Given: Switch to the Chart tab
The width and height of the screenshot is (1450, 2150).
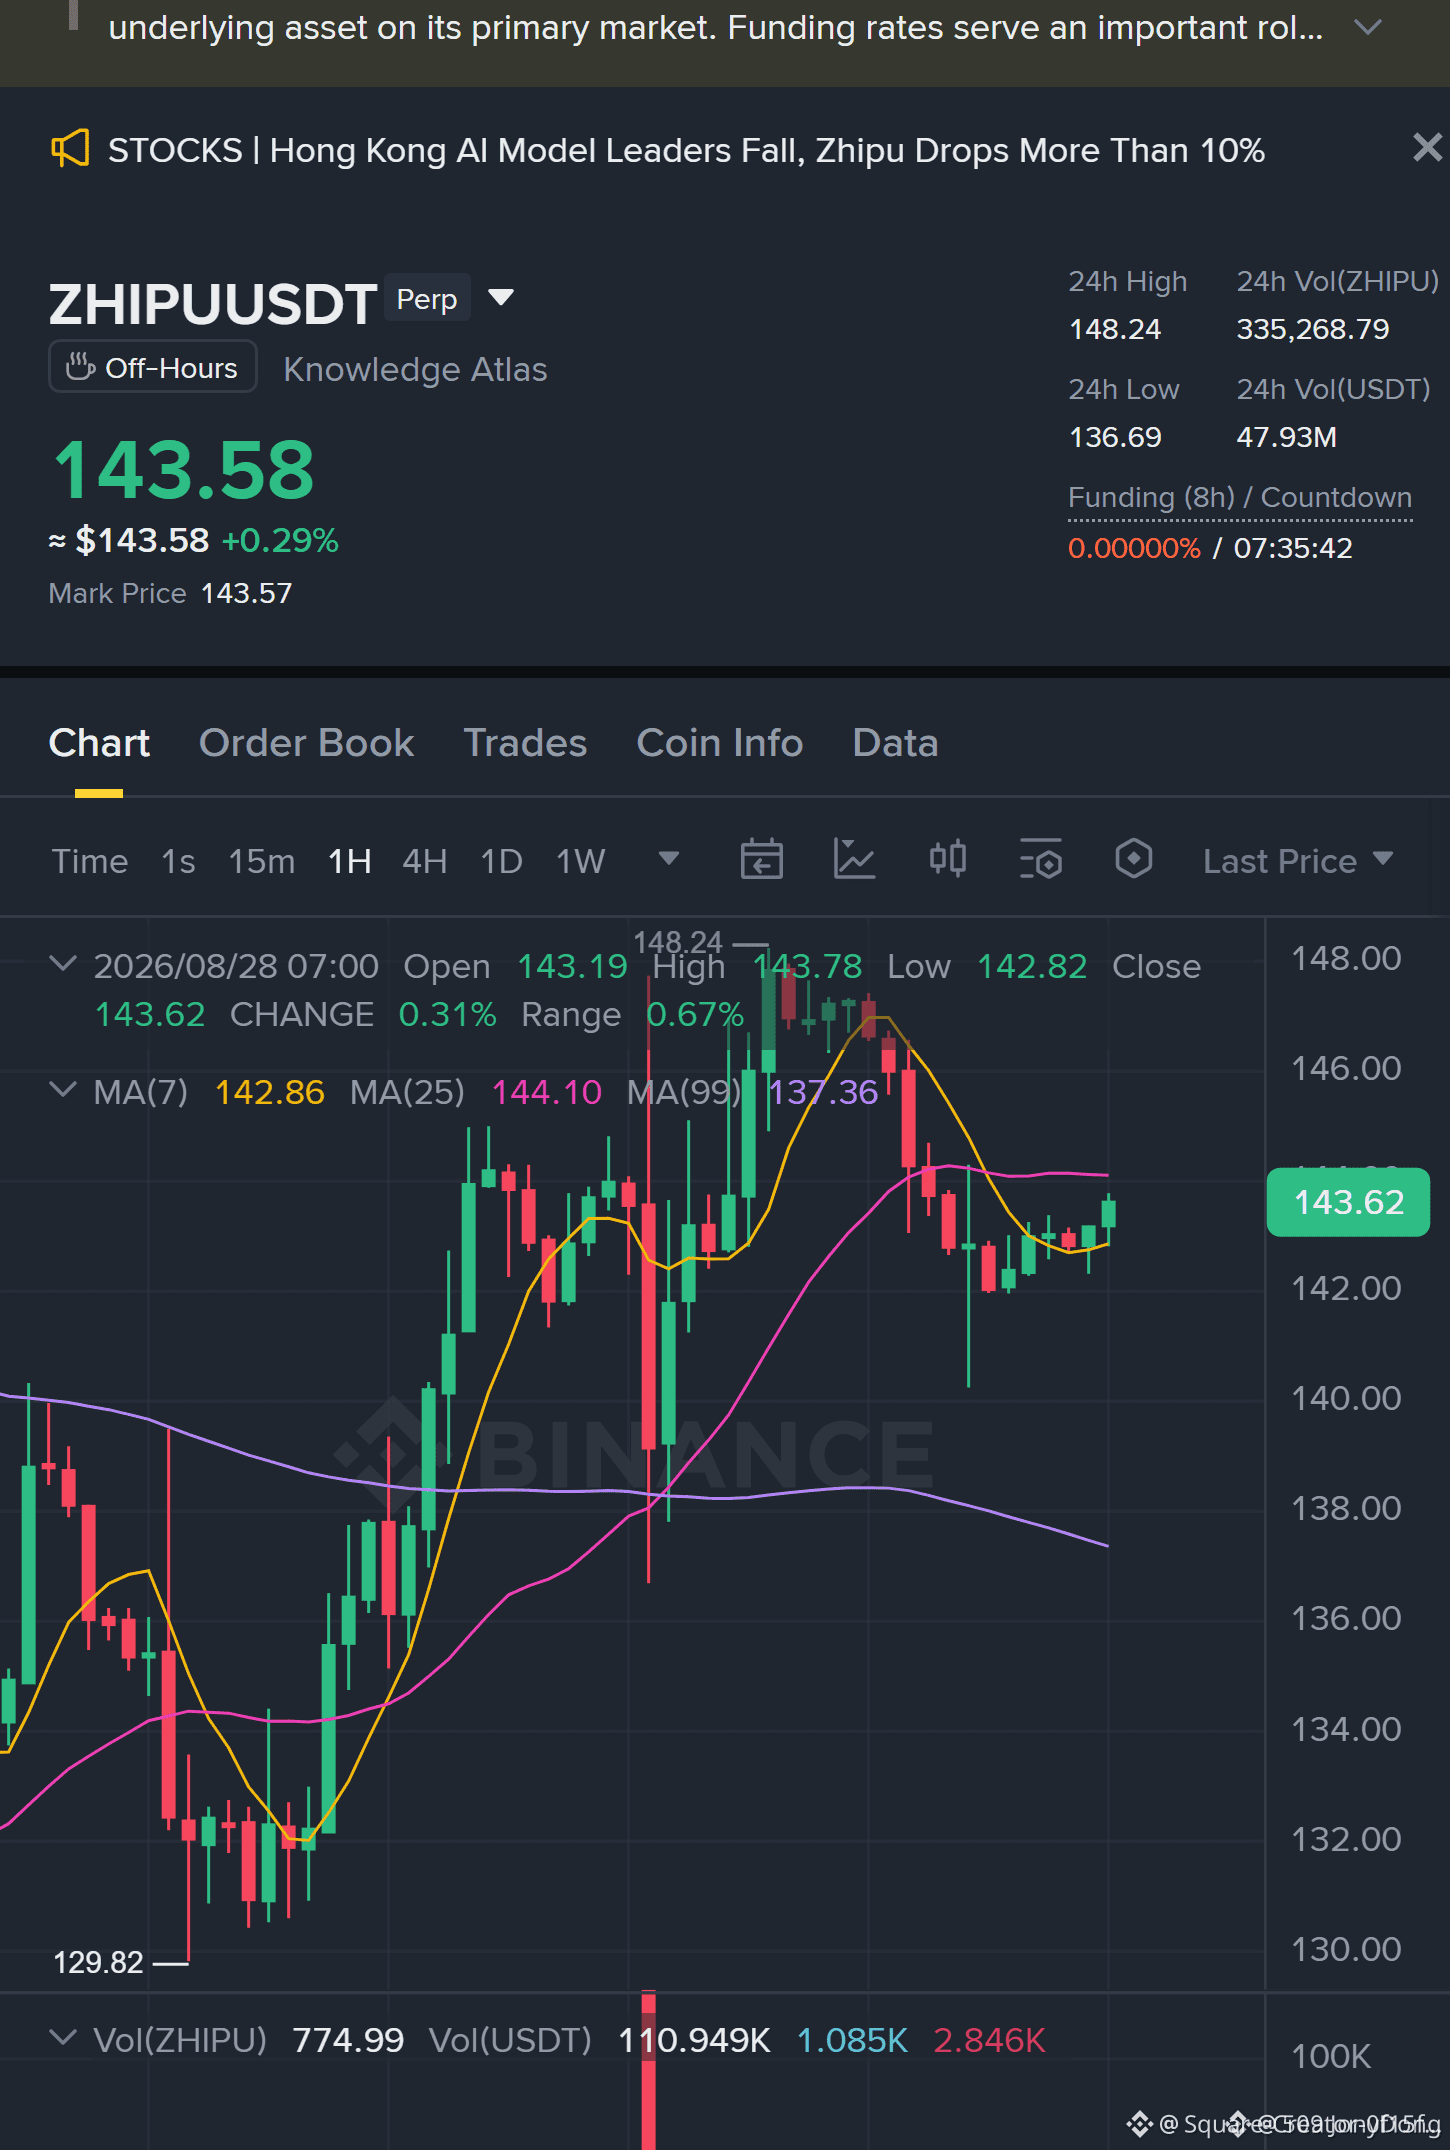Looking at the screenshot, I should point(99,743).
